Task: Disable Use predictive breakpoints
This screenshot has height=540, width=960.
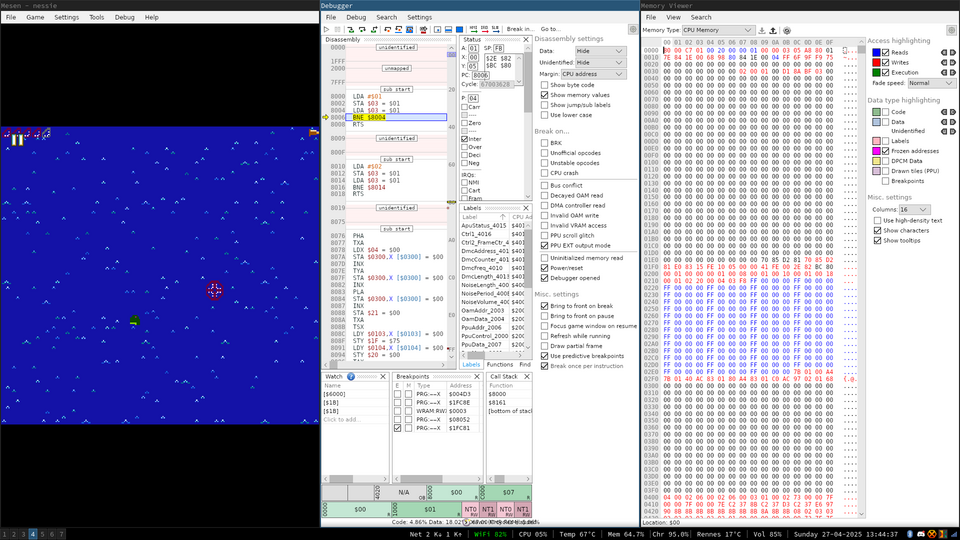Action: pos(544,356)
